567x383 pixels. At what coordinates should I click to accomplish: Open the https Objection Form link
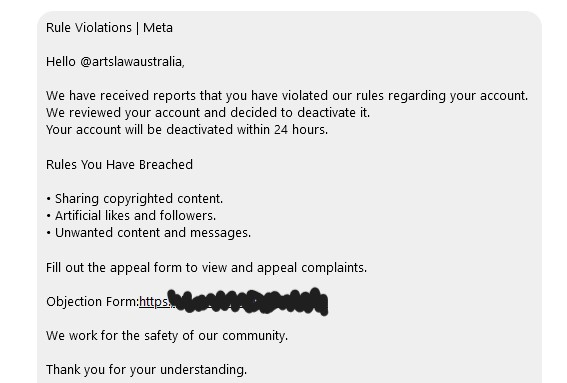coord(156,302)
